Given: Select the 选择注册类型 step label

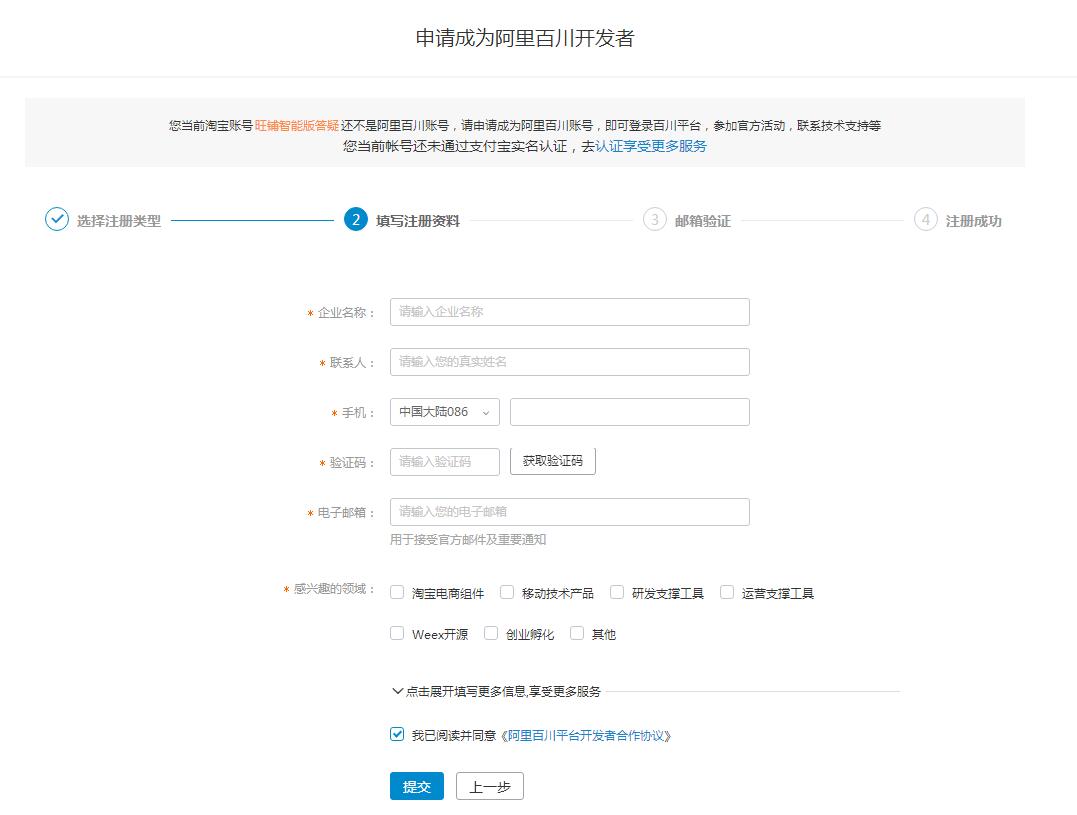Looking at the screenshot, I should point(119,221).
